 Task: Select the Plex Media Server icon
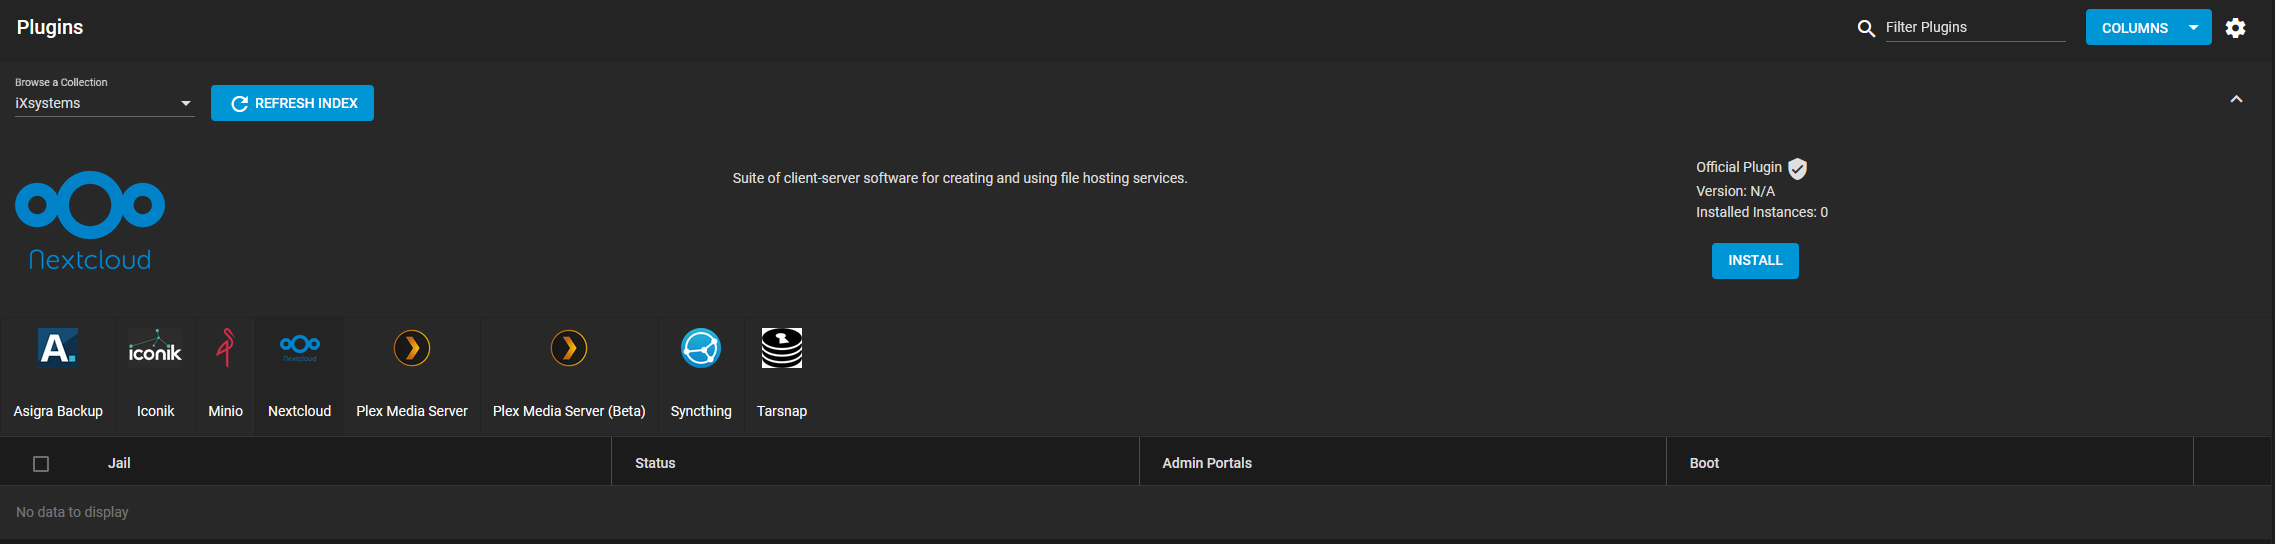point(411,348)
